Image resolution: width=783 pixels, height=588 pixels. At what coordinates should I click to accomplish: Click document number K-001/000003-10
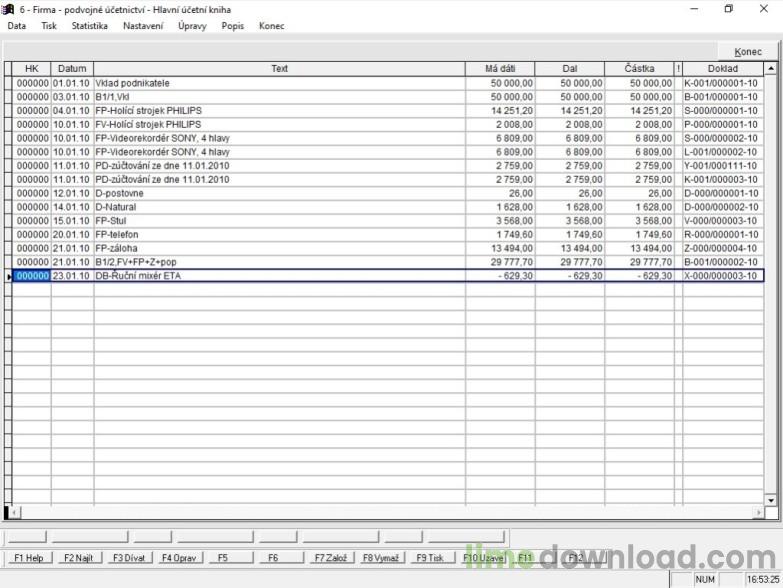721,179
